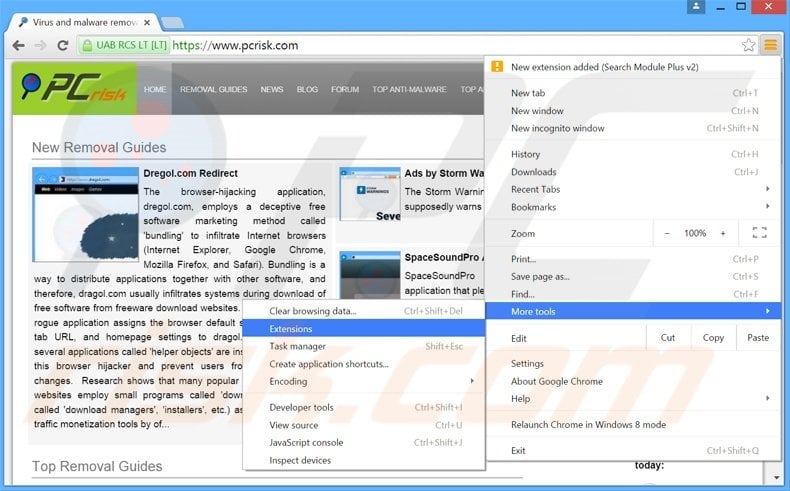Expand the Help submenu arrow
The height and width of the screenshot is (491, 790).
[767, 398]
